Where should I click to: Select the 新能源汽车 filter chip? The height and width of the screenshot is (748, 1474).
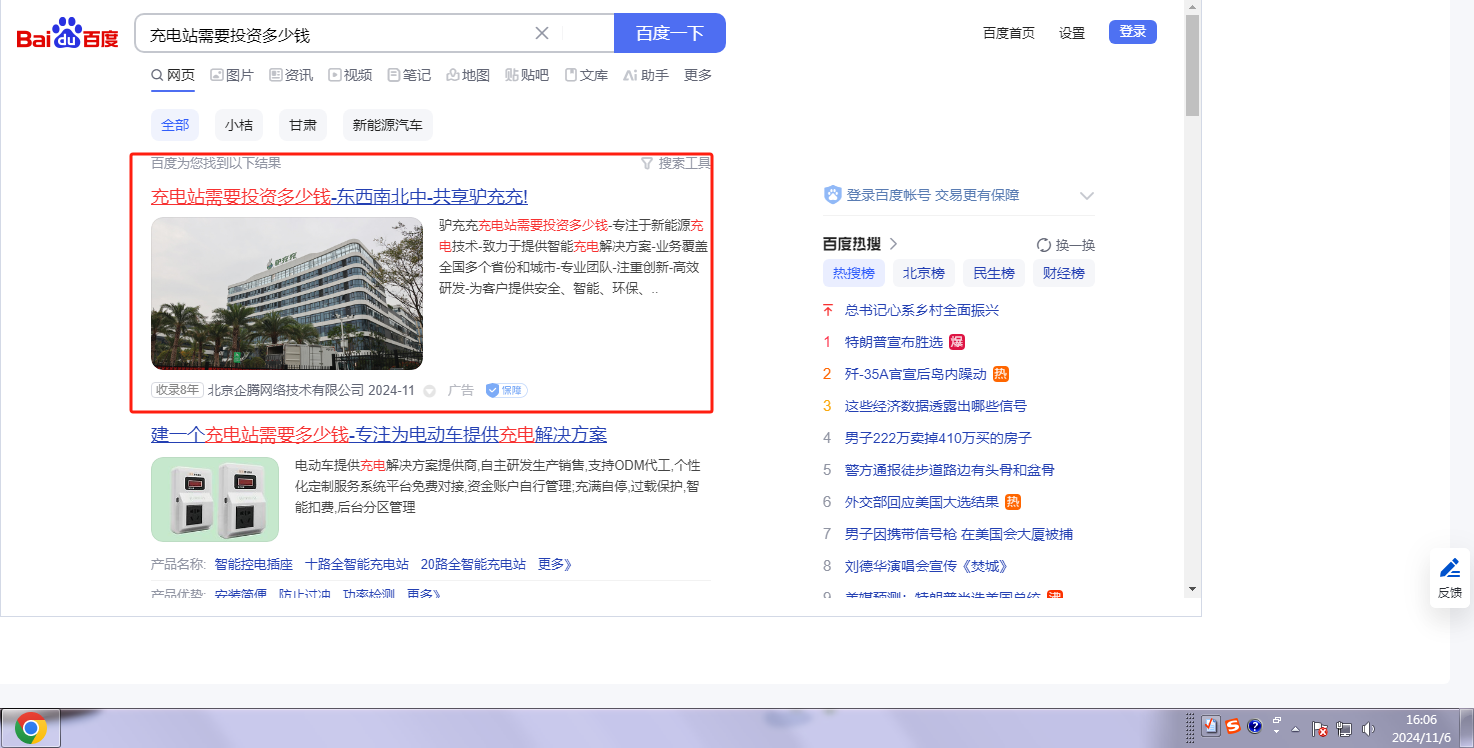387,125
